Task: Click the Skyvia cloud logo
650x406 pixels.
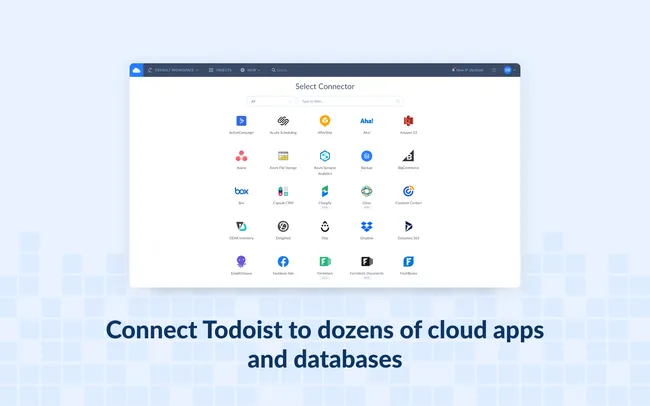Action: [x=136, y=70]
